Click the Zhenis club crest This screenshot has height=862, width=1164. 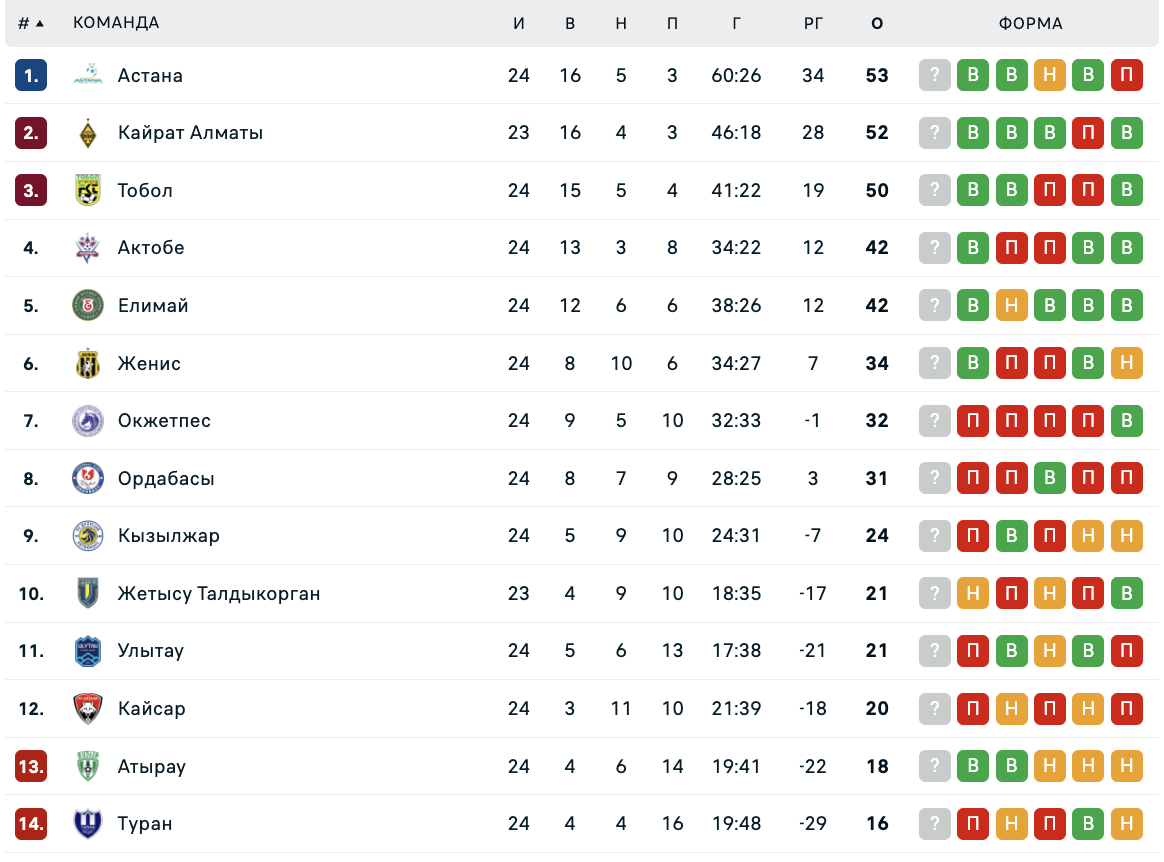pos(88,363)
